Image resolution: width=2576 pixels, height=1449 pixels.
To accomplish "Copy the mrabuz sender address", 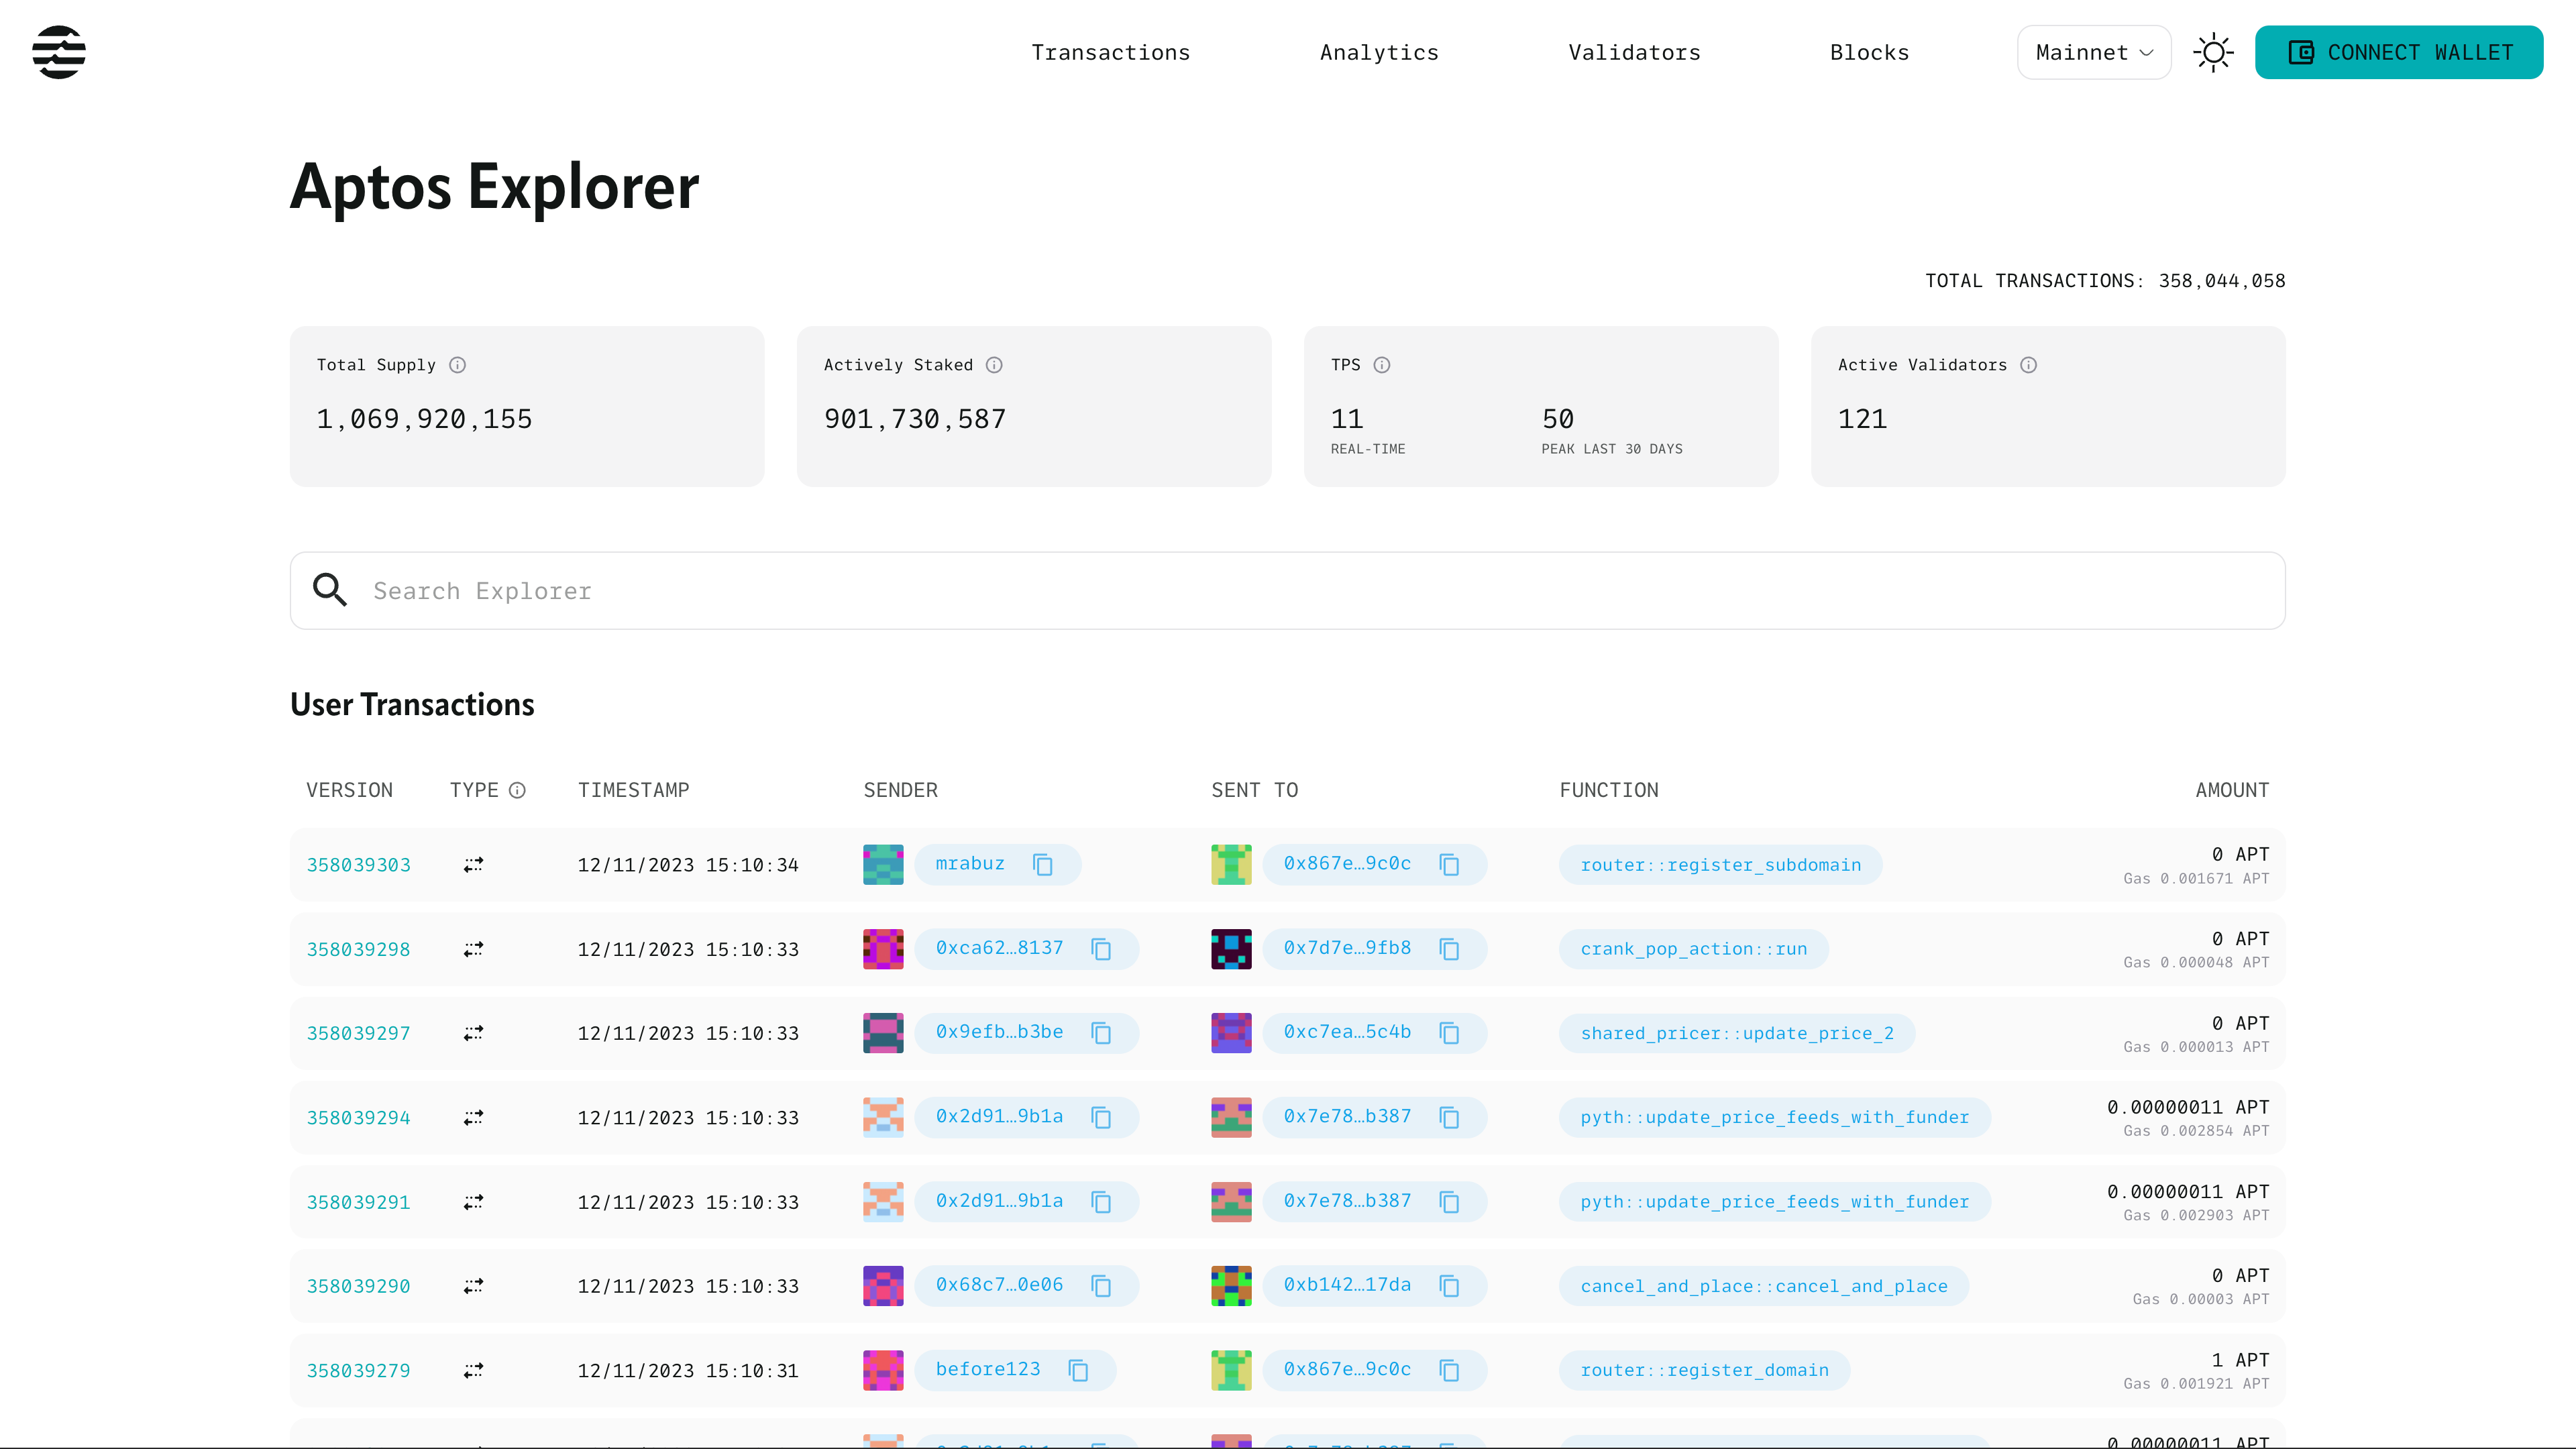I will 1043,864.
